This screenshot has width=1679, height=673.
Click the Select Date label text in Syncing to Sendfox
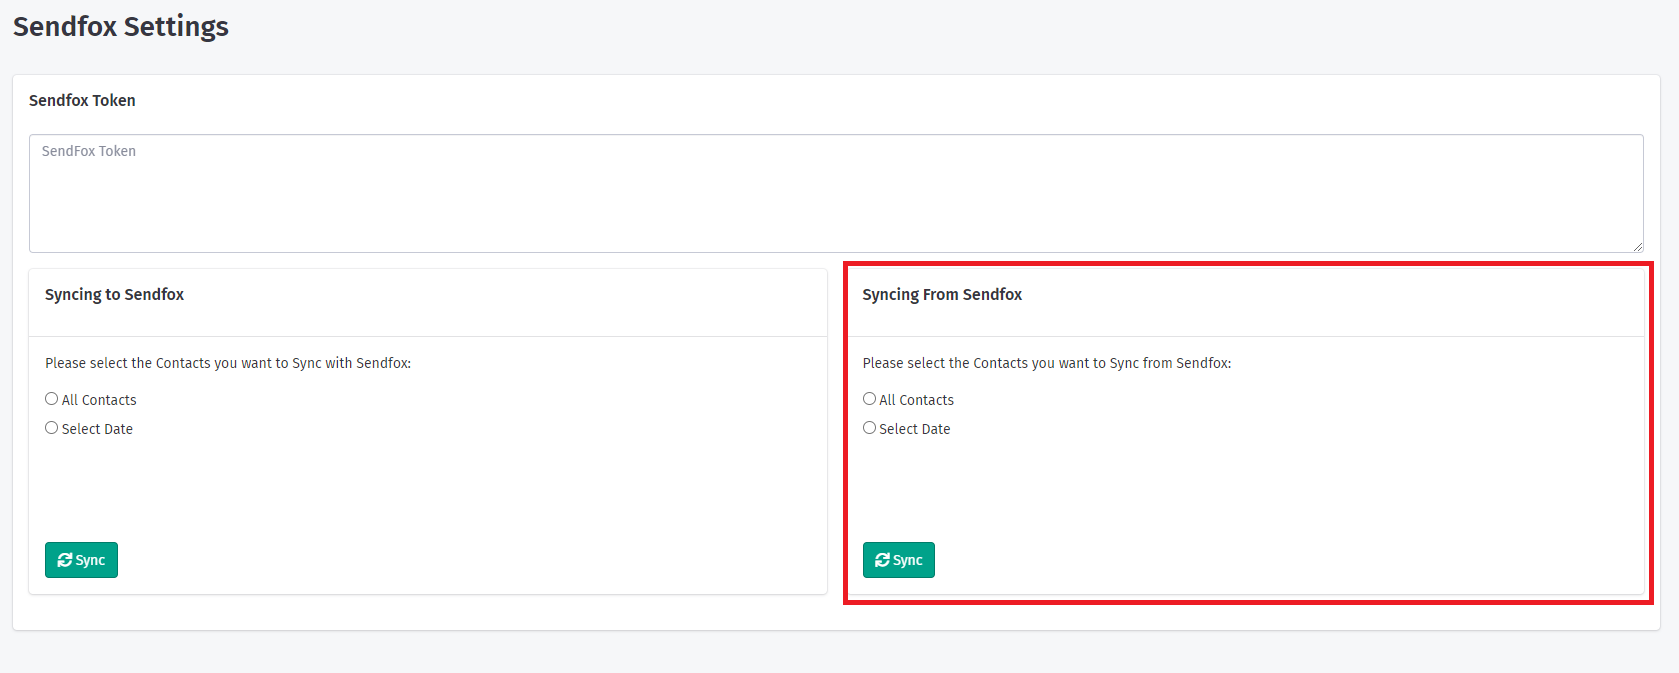click(97, 429)
